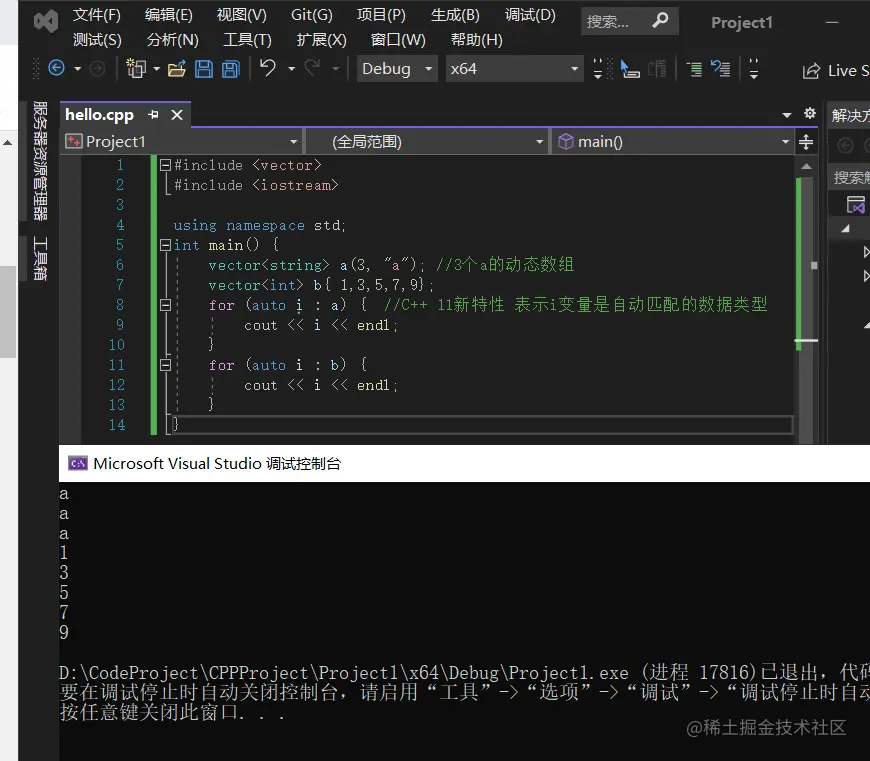Close the hello.cpp tab
870x761 pixels.
click(x=176, y=115)
